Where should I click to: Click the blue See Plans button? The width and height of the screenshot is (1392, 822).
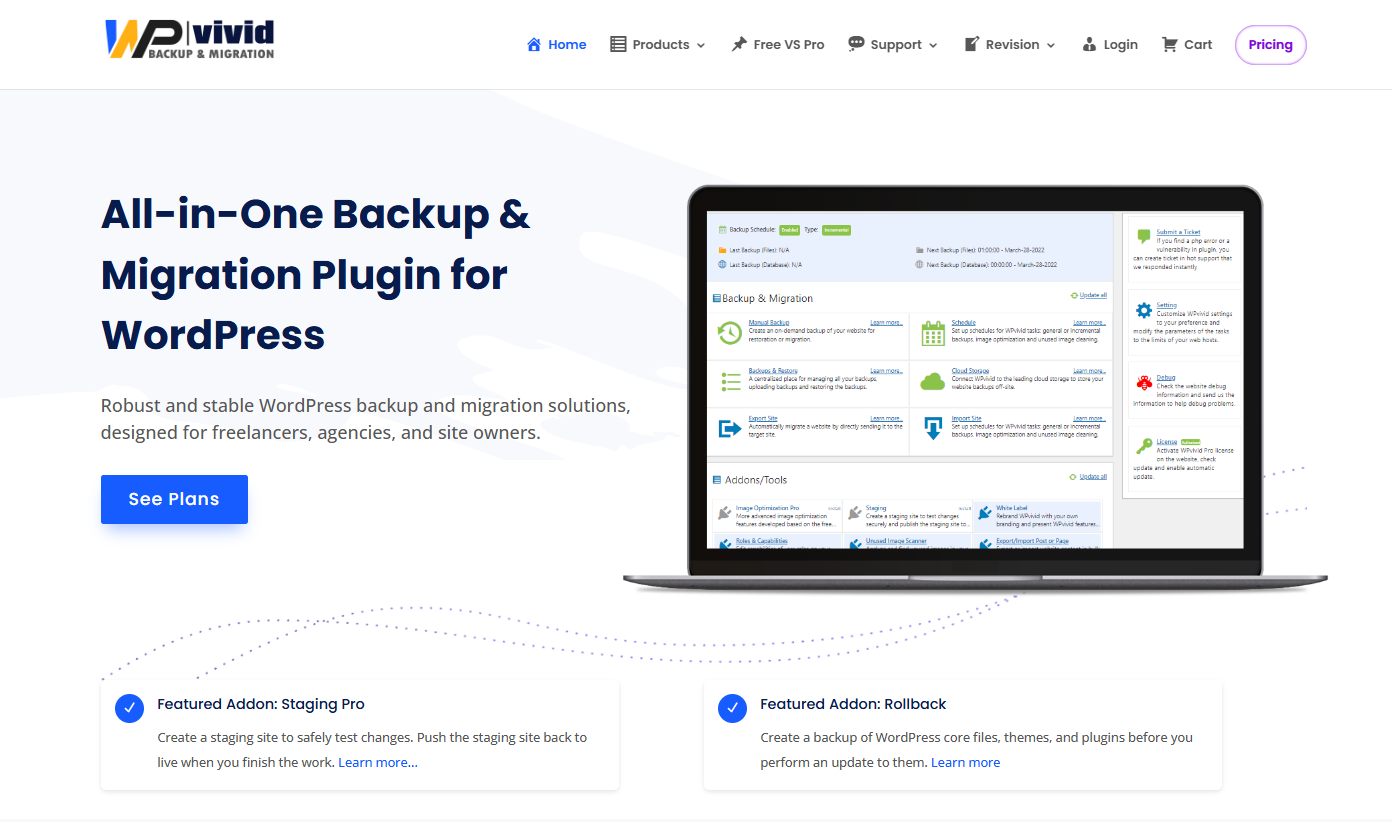(174, 499)
